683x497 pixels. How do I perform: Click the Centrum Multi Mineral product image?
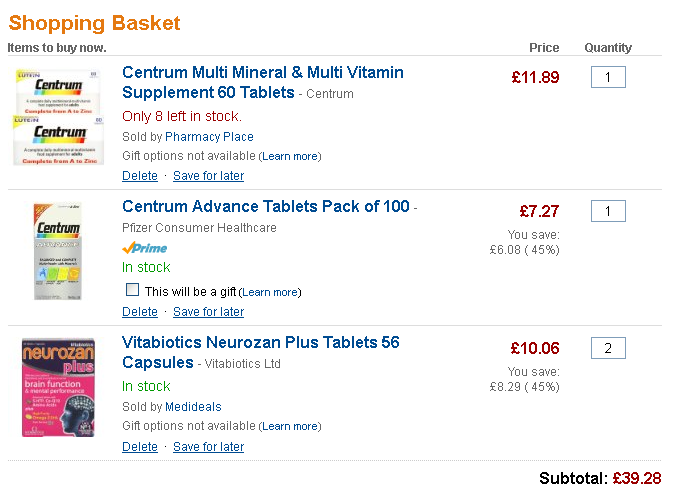click(59, 116)
